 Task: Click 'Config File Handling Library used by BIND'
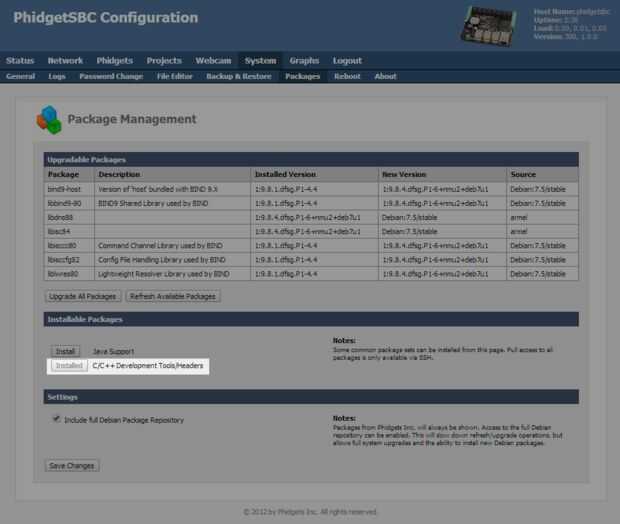click(162, 260)
